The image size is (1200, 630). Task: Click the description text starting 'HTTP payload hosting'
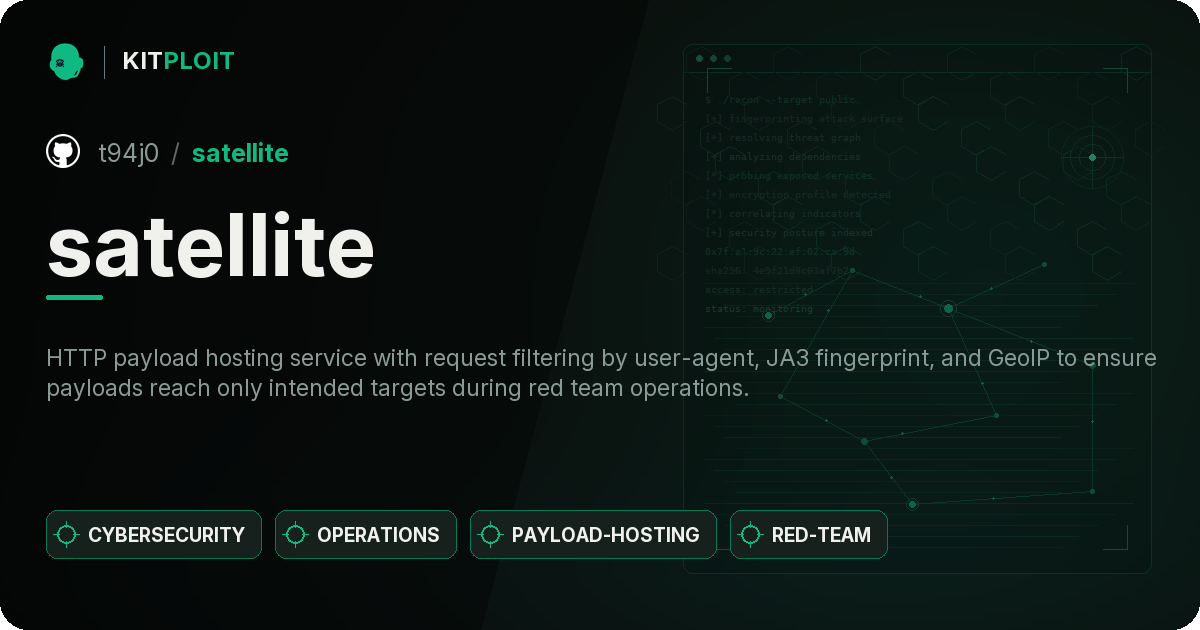click(601, 373)
